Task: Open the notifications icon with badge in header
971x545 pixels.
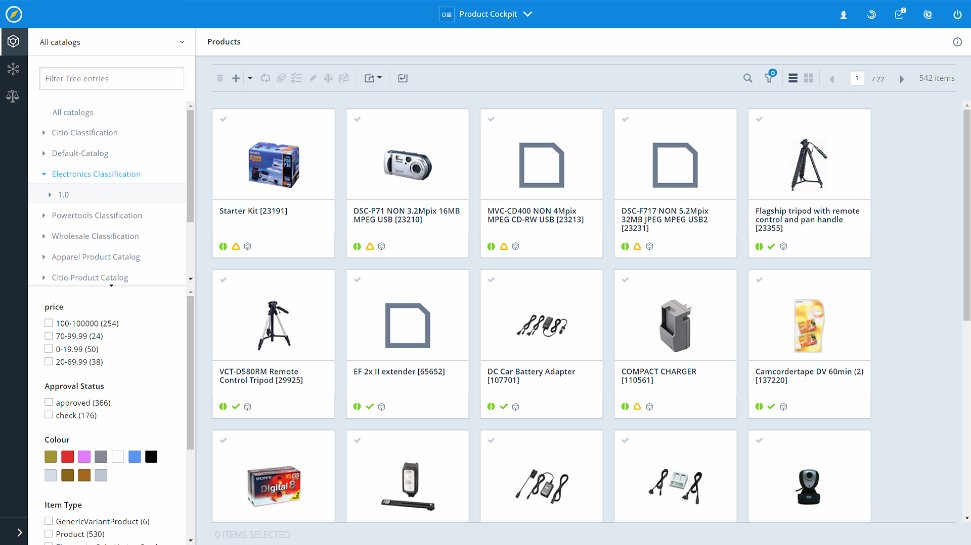Action: [900, 14]
